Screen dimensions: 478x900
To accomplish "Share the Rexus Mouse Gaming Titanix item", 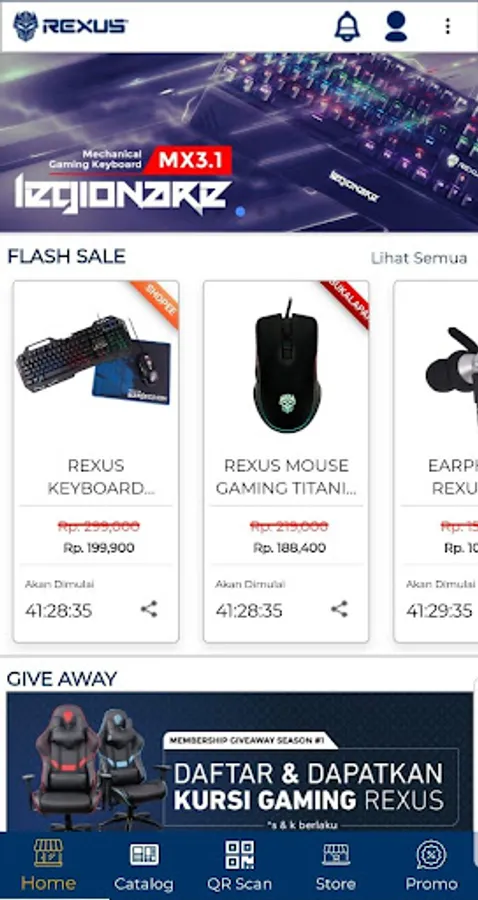I will [x=340, y=609].
